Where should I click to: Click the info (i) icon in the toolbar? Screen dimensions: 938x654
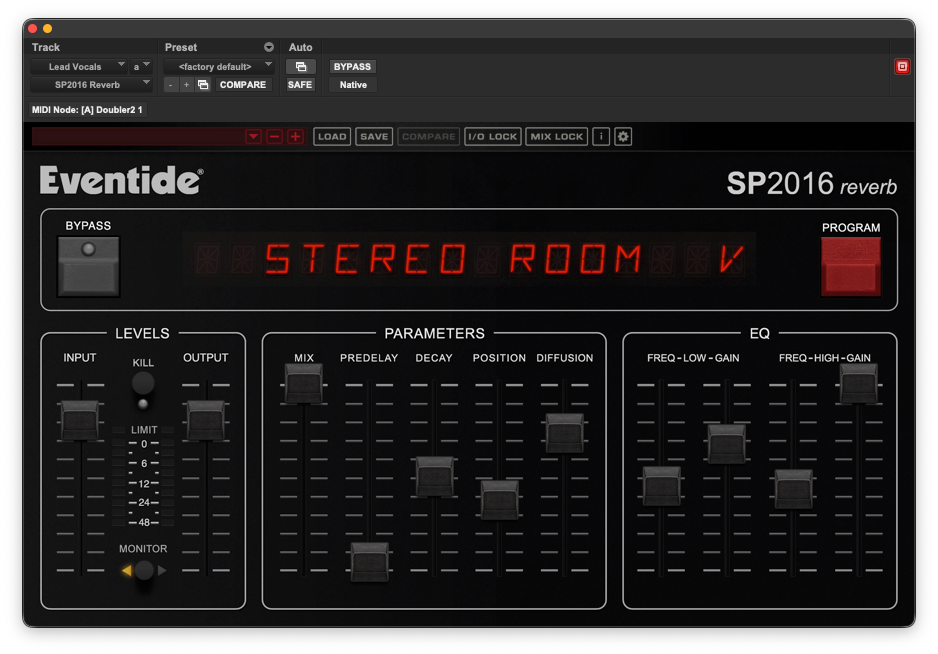click(x=601, y=136)
